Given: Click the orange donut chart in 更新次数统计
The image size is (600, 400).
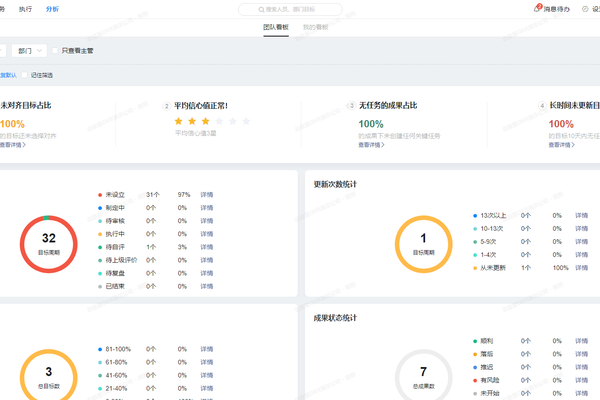Looking at the screenshot, I should (x=424, y=244).
